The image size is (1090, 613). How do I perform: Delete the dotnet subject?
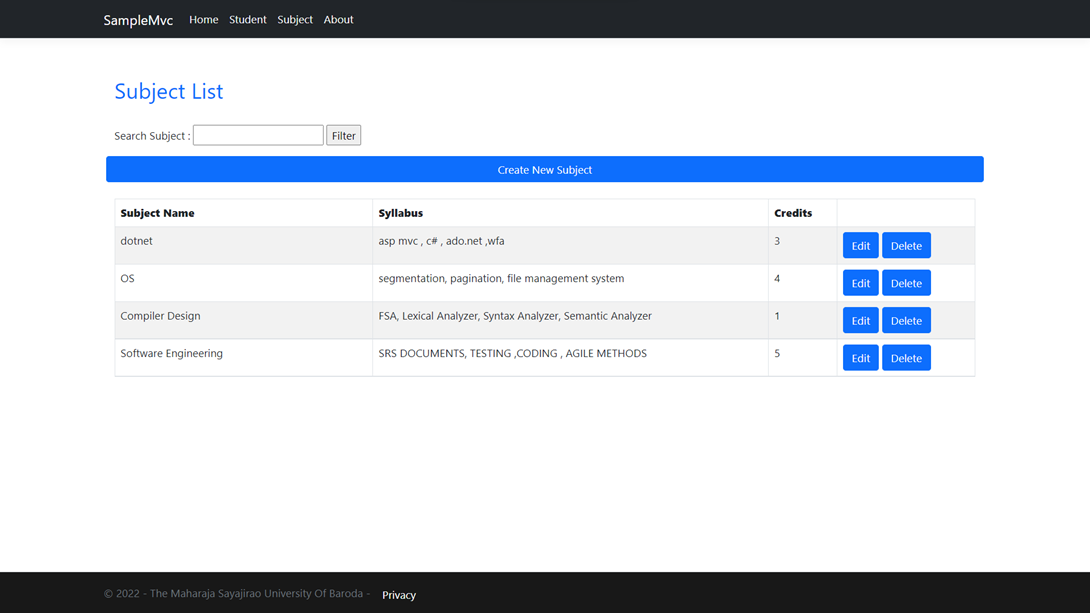pos(906,245)
